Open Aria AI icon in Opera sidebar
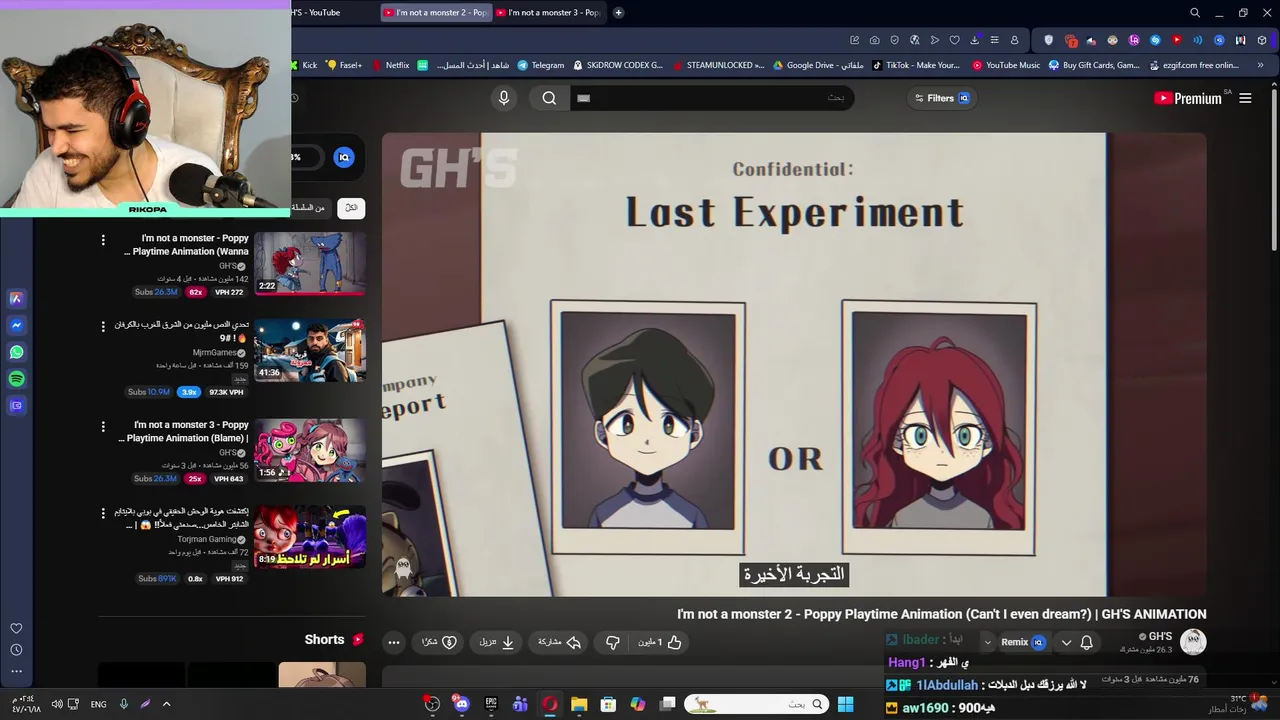Viewport: 1280px width, 720px height. 16,298
